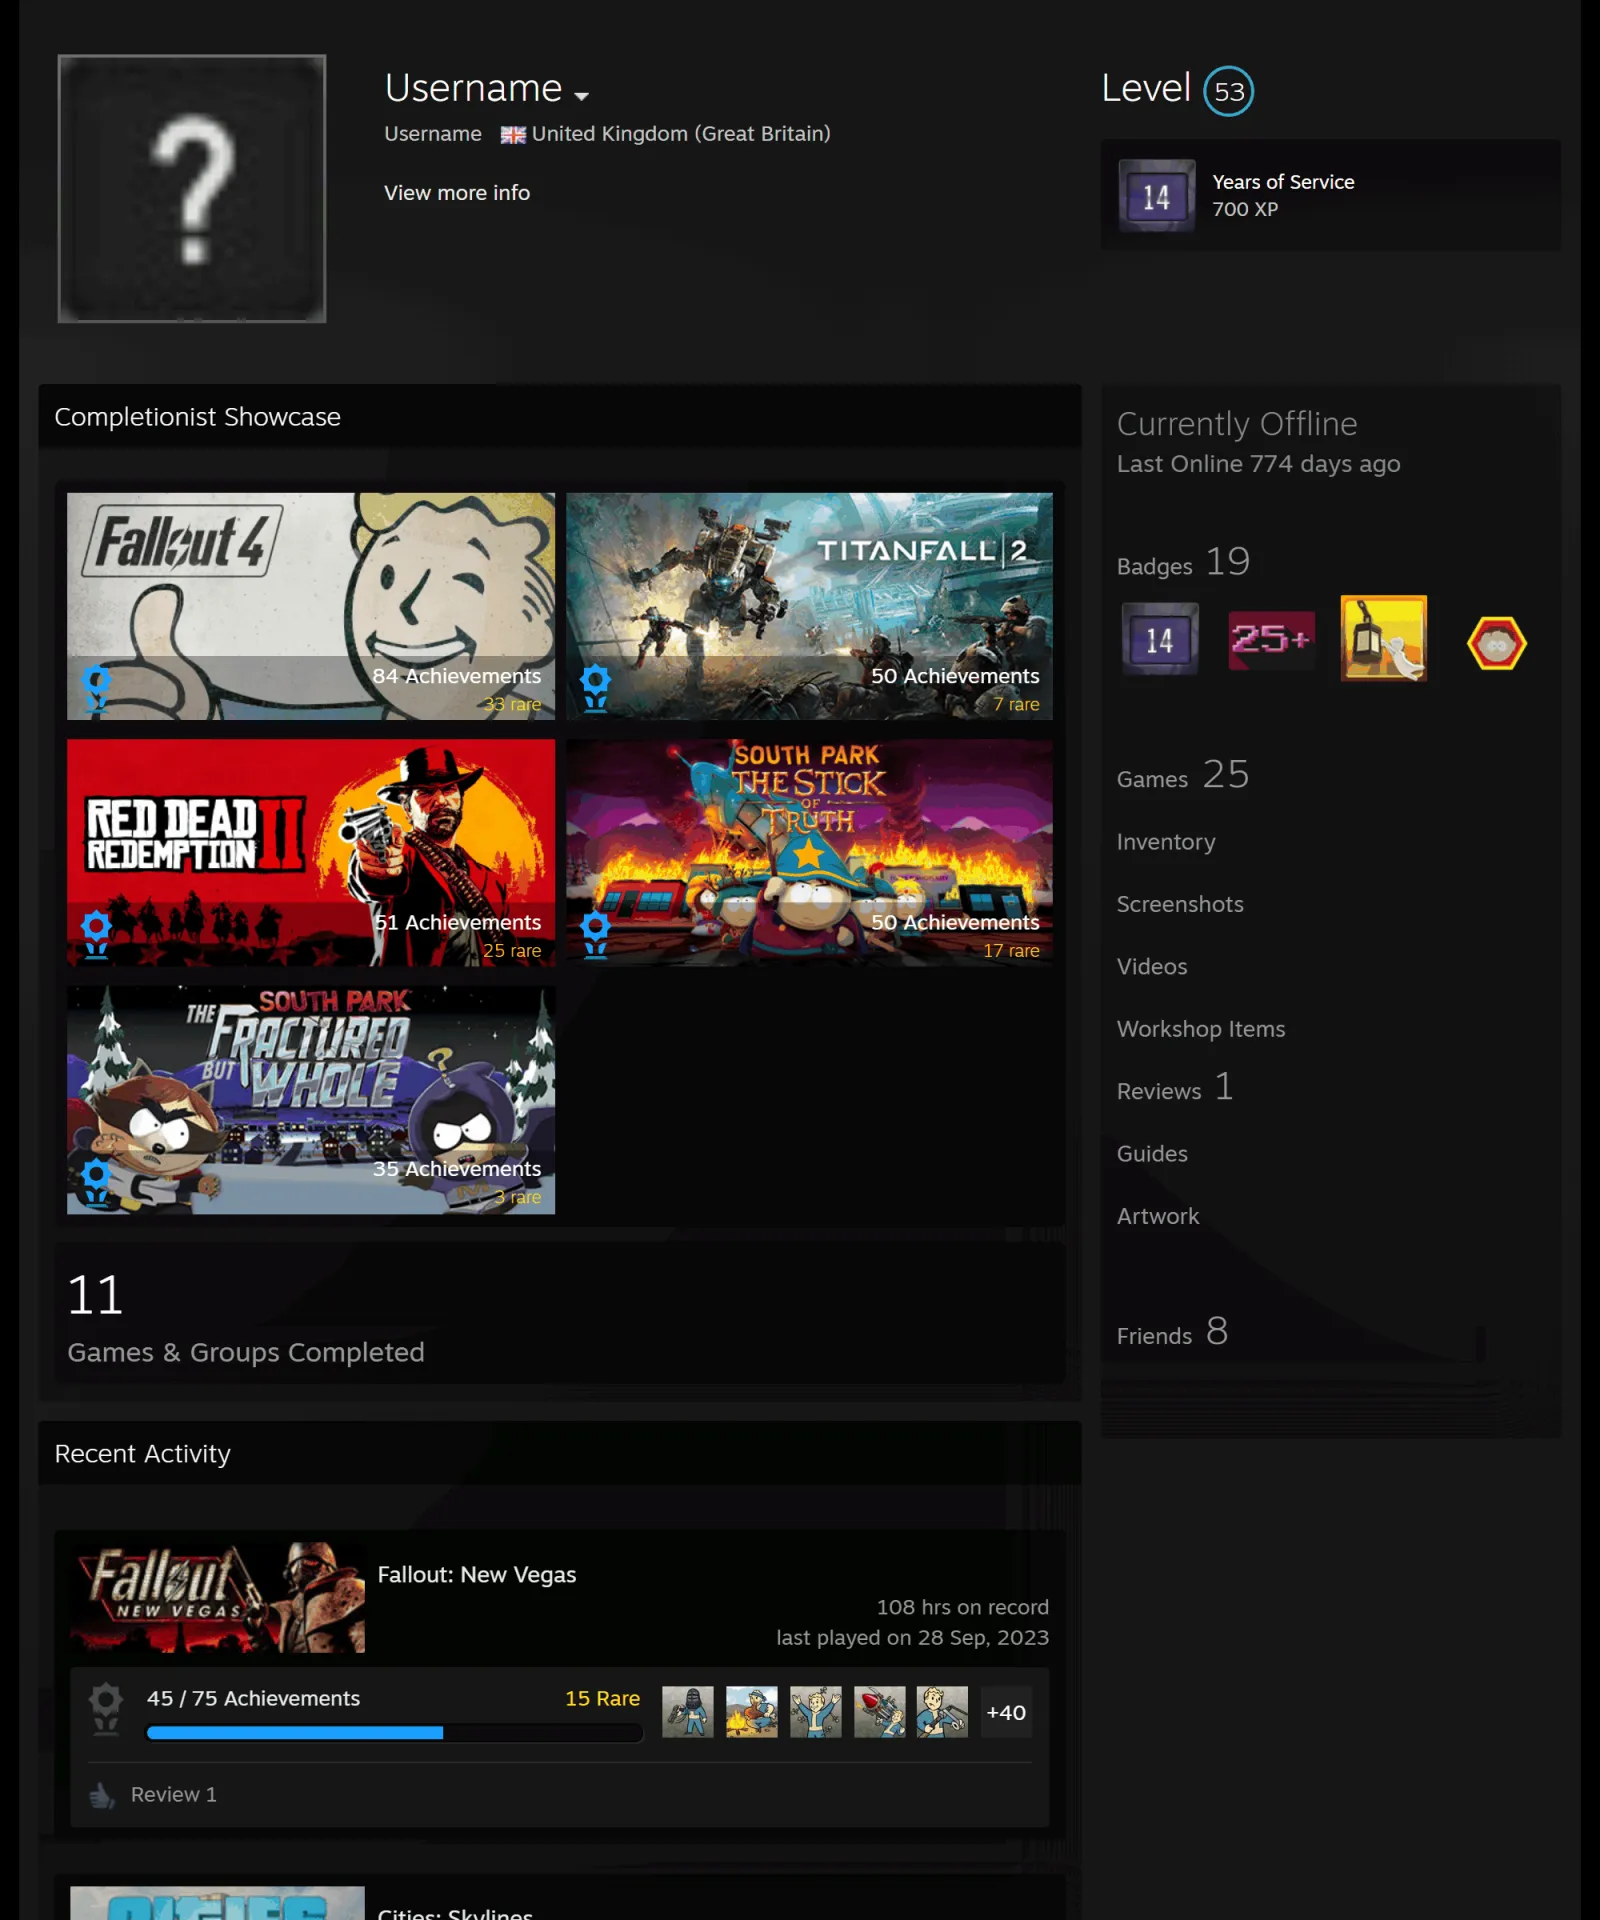Click the profile avatar question mark image
This screenshot has width=1600, height=1920.
click(x=192, y=189)
